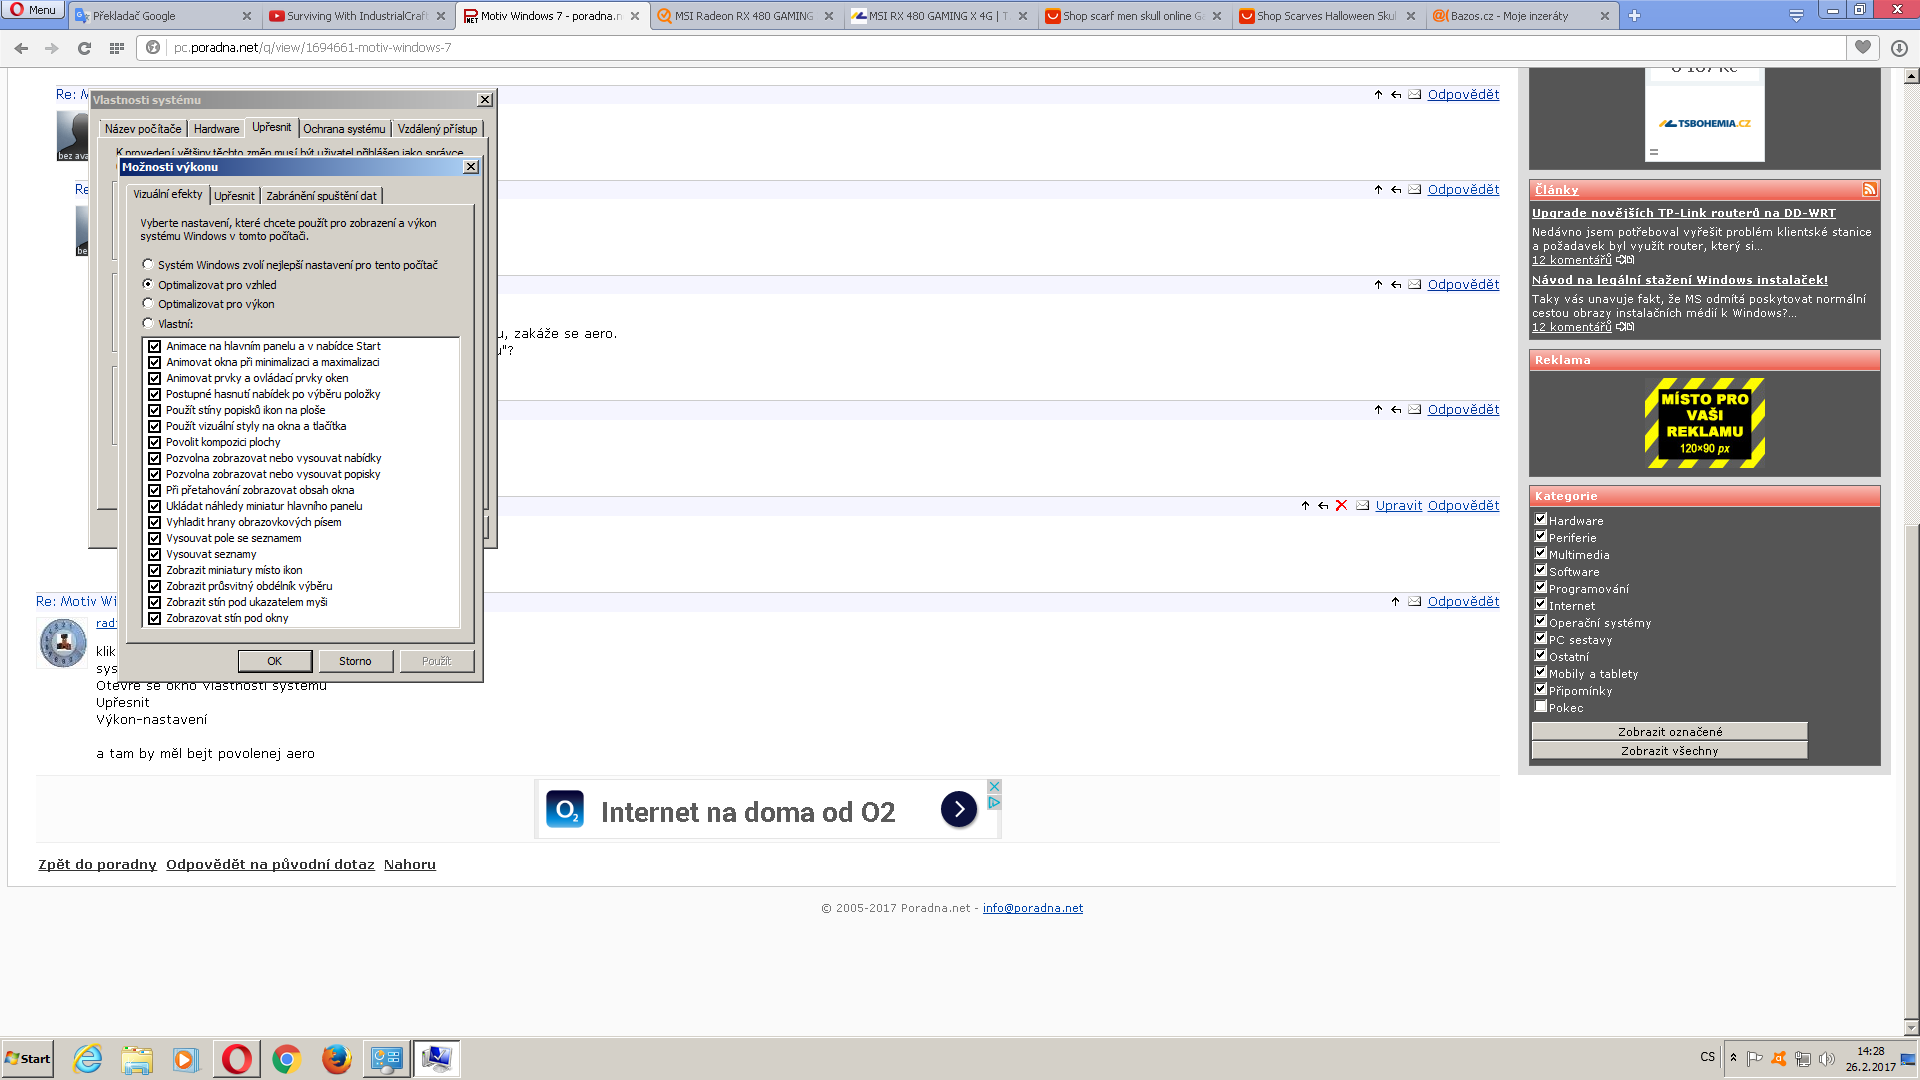This screenshot has width=1920, height=1080.
Task: Click the downloads arrow icon in toolbar
Action: (x=1899, y=48)
